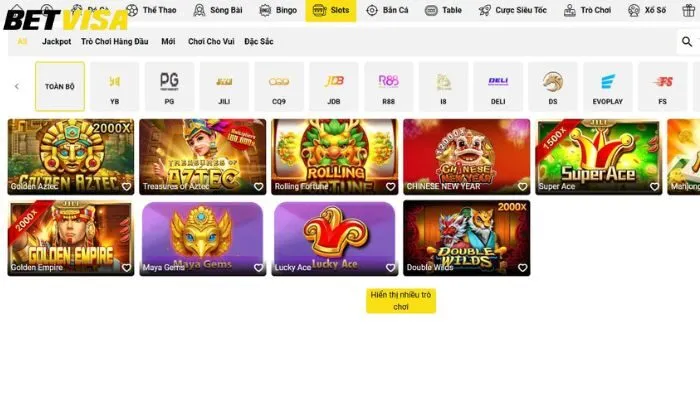
Task: Select the PG provider icon
Action: click(169, 82)
